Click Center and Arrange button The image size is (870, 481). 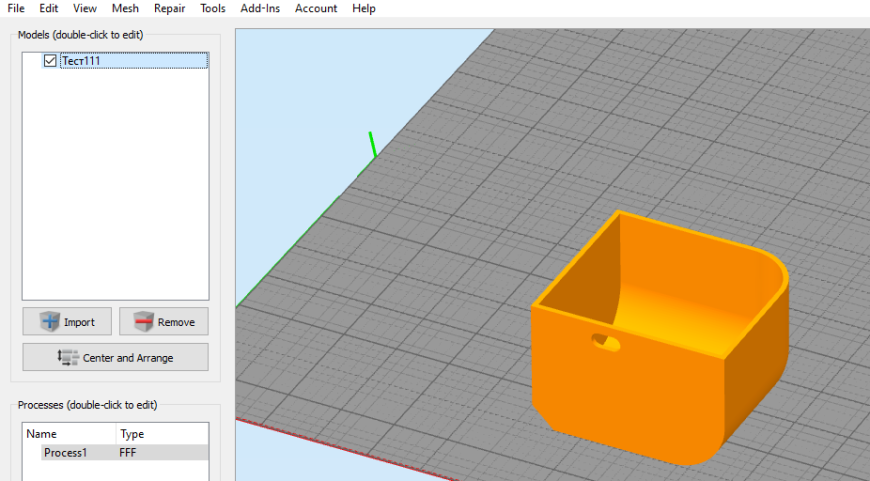pos(115,357)
